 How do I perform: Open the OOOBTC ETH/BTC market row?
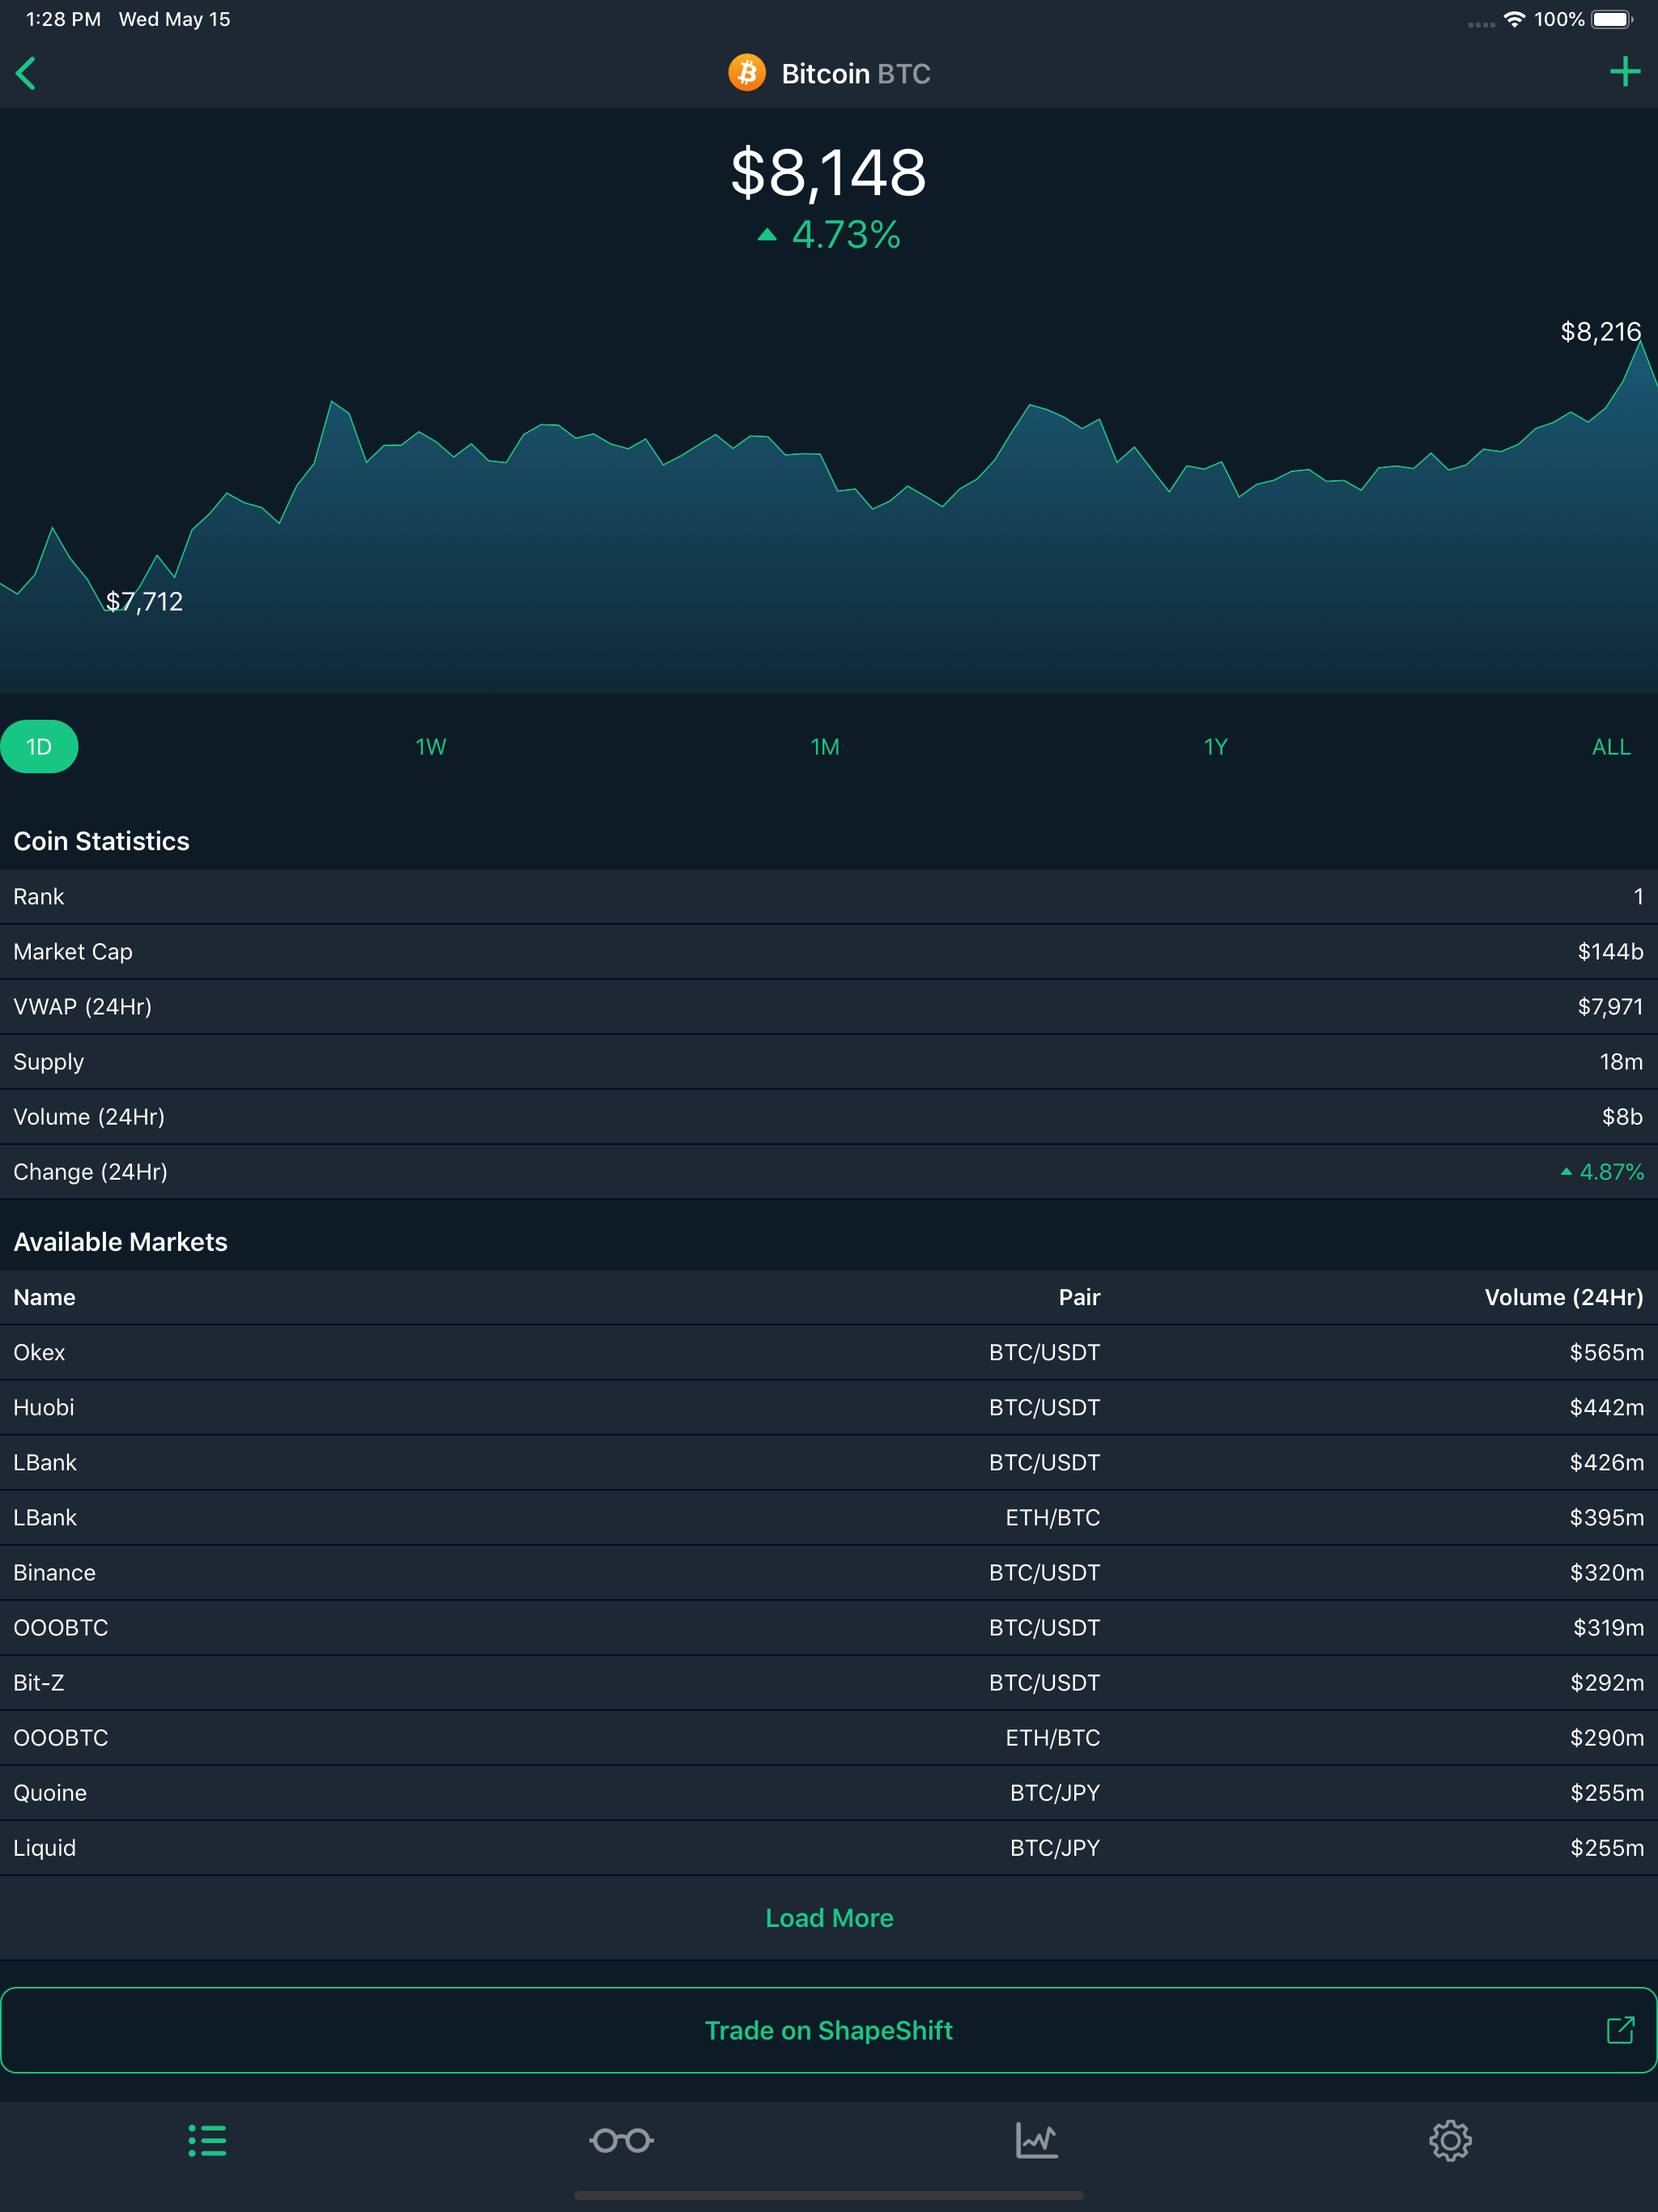(x=829, y=1738)
